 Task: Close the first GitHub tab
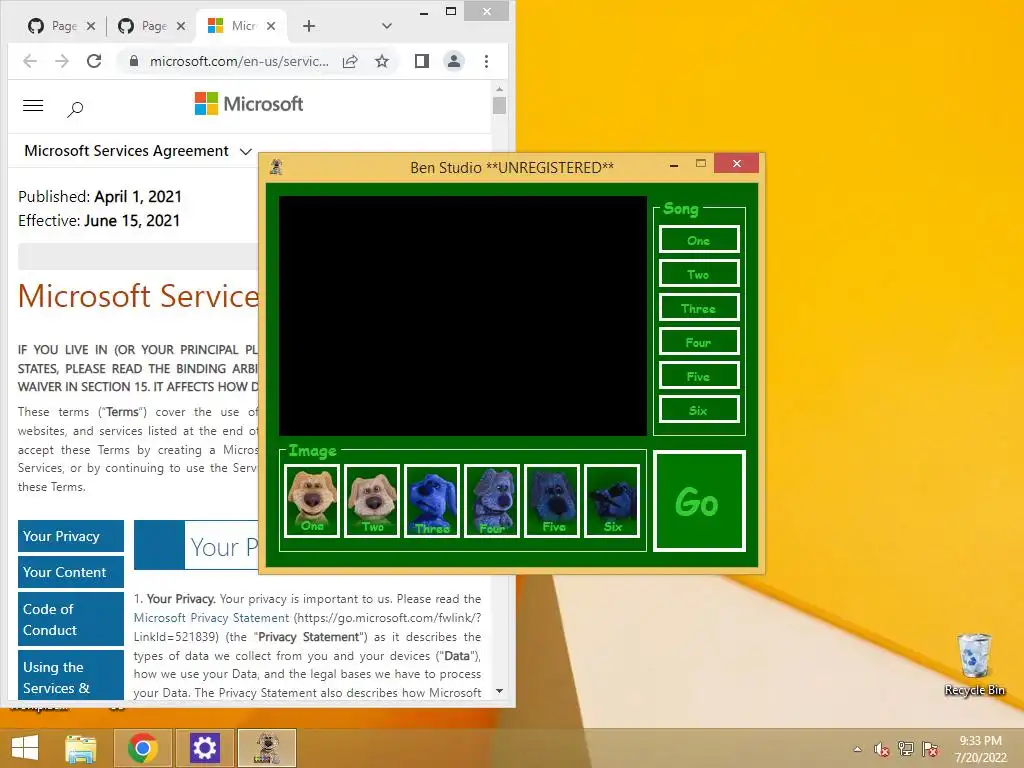[x=91, y=26]
